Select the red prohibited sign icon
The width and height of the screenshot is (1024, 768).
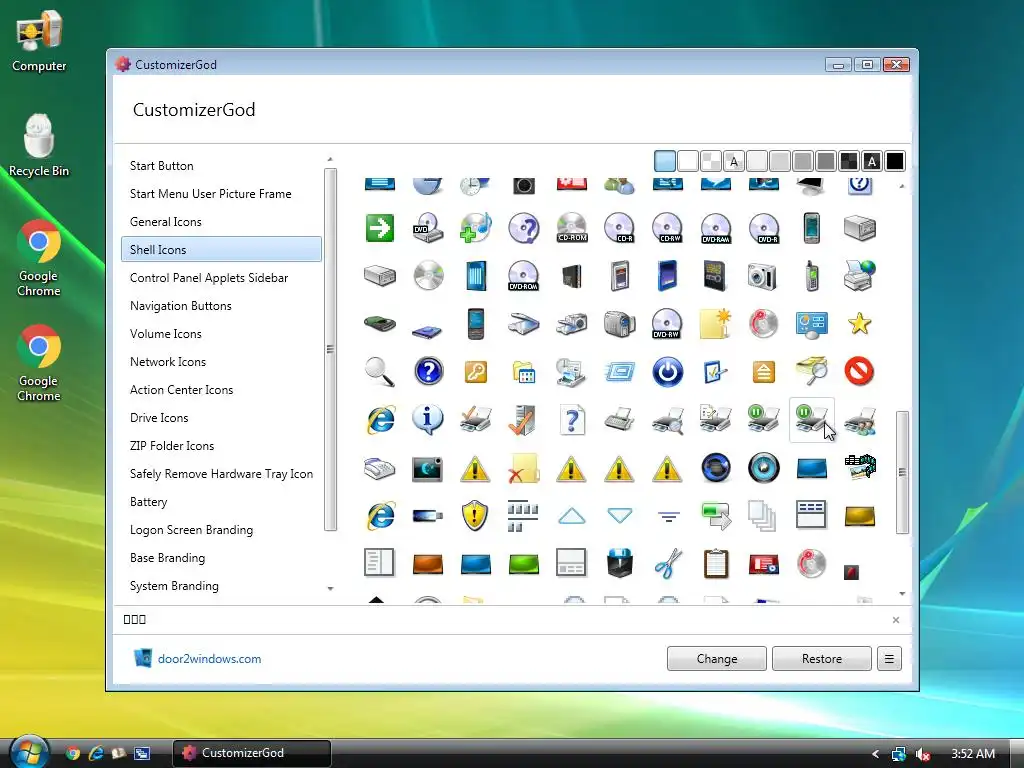tap(859, 372)
